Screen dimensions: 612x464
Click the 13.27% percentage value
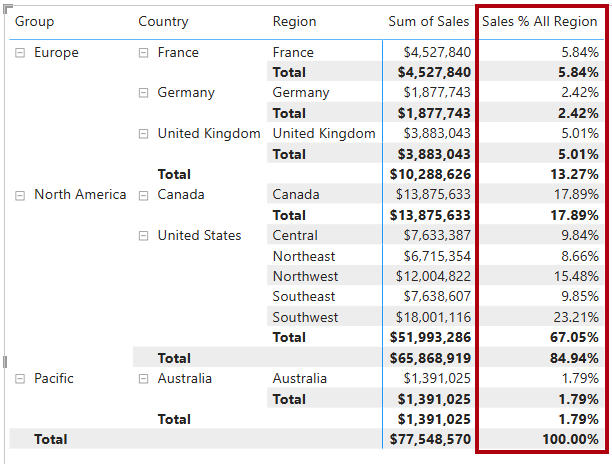point(574,174)
